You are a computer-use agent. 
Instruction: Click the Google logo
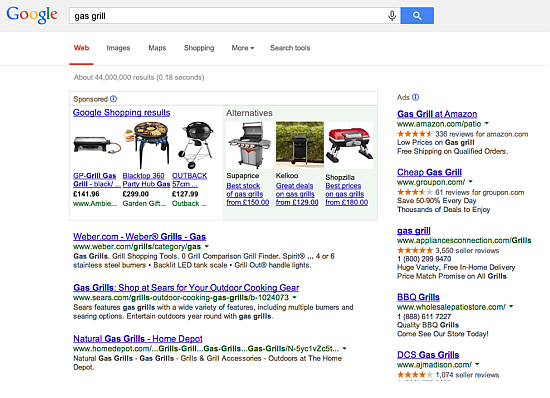pyautogui.click(x=32, y=15)
